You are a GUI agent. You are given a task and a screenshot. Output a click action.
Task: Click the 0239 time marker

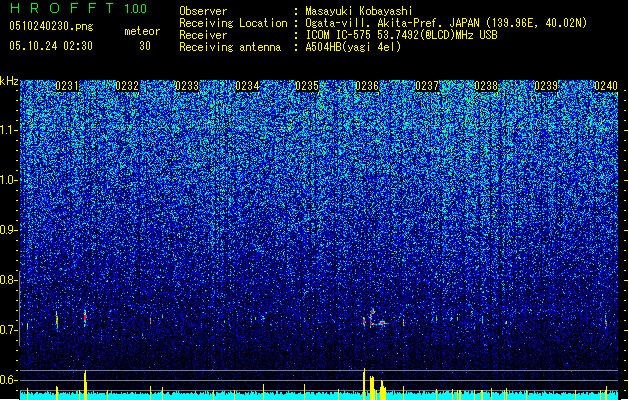[x=546, y=86]
